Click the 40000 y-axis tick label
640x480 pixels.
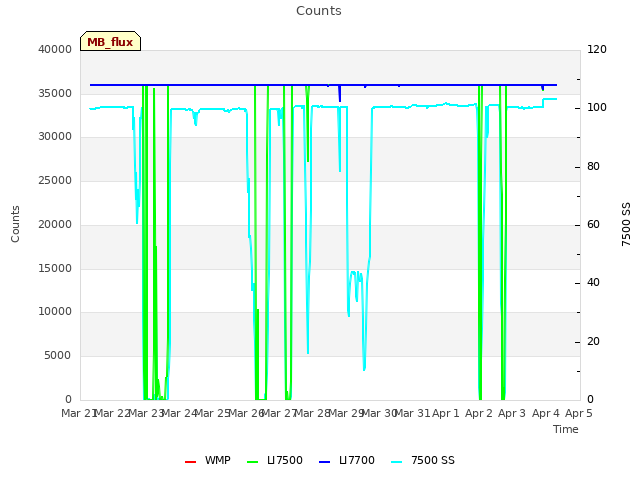coord(55,49)
